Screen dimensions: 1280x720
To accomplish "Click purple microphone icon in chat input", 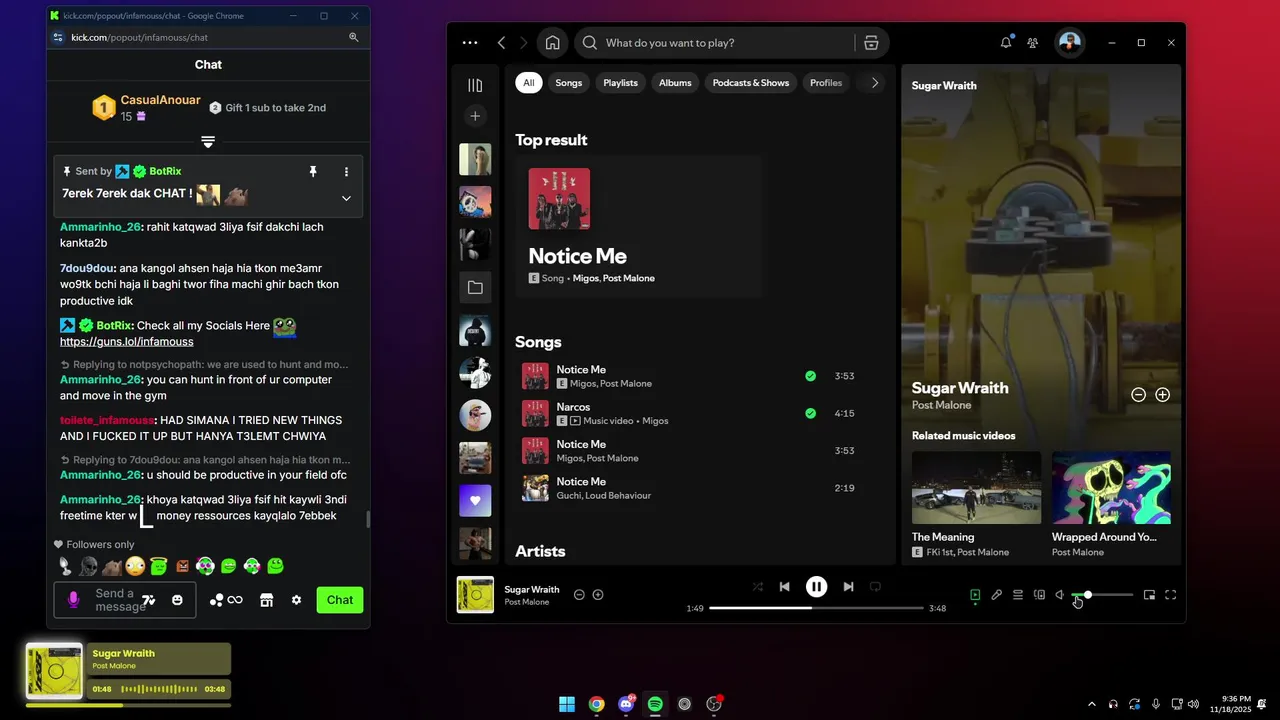I will click(73, 600).
